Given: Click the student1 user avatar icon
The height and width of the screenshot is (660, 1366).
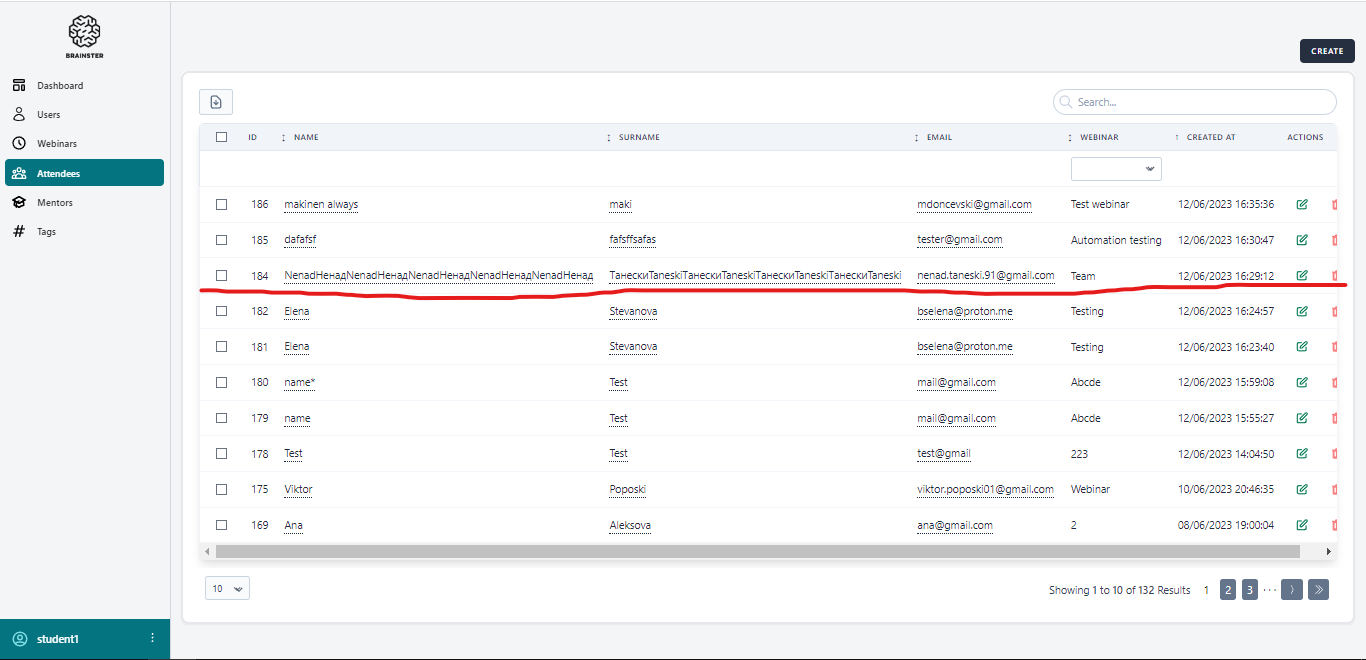Looking at the screenshot, I should coord(20,638).
